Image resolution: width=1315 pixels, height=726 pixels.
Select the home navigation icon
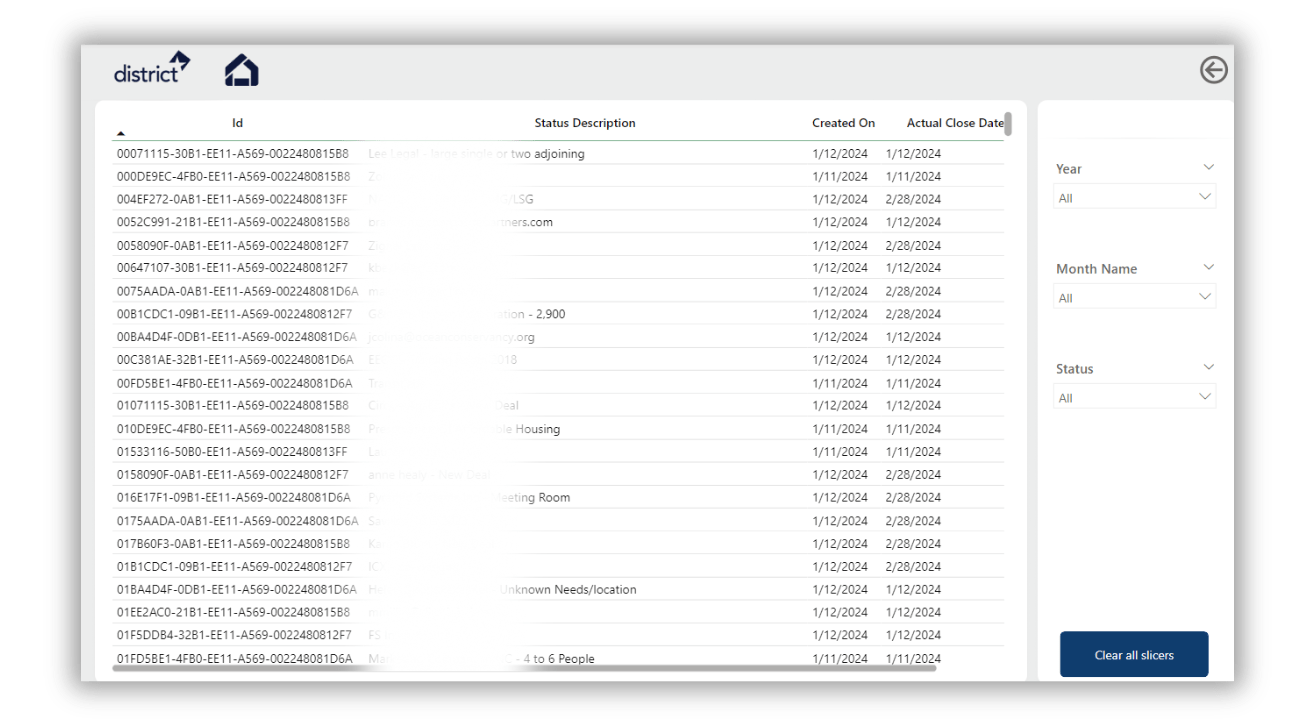(240, 69)
